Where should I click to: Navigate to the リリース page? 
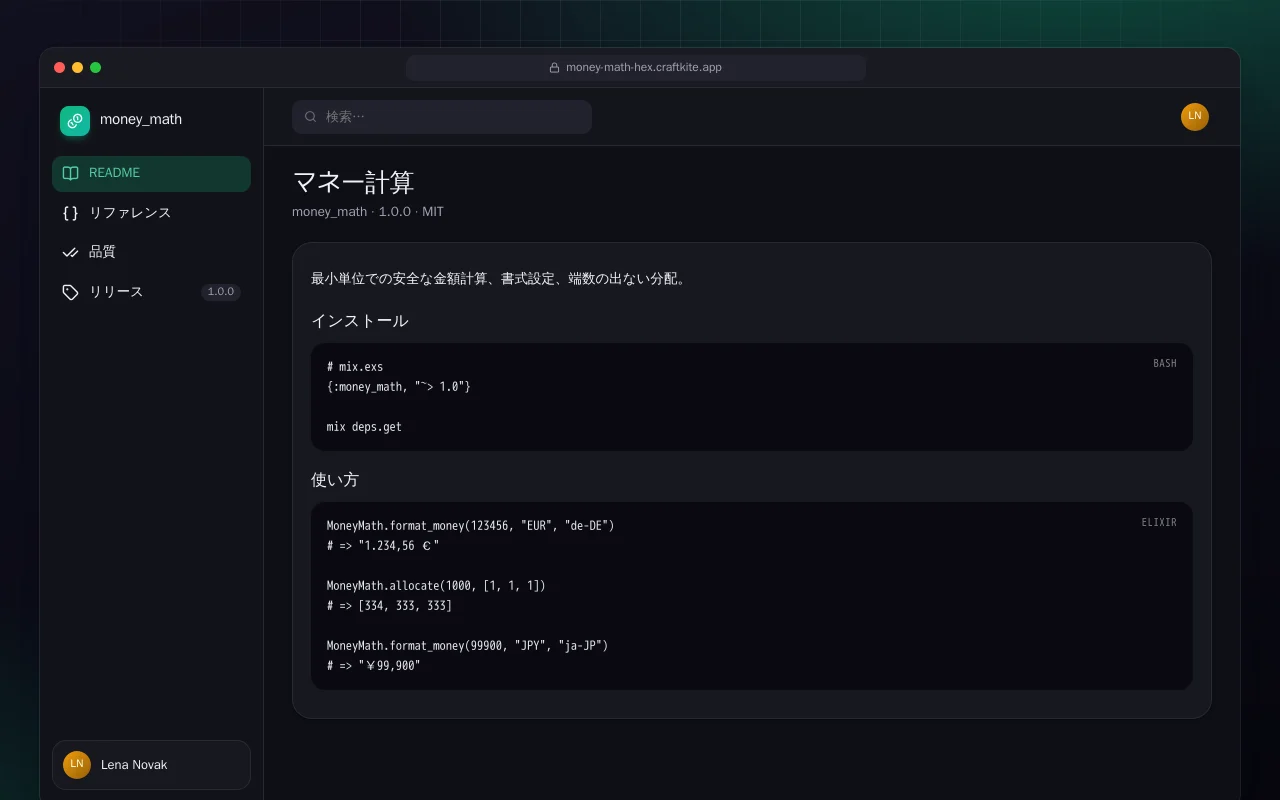coord(151,292)
